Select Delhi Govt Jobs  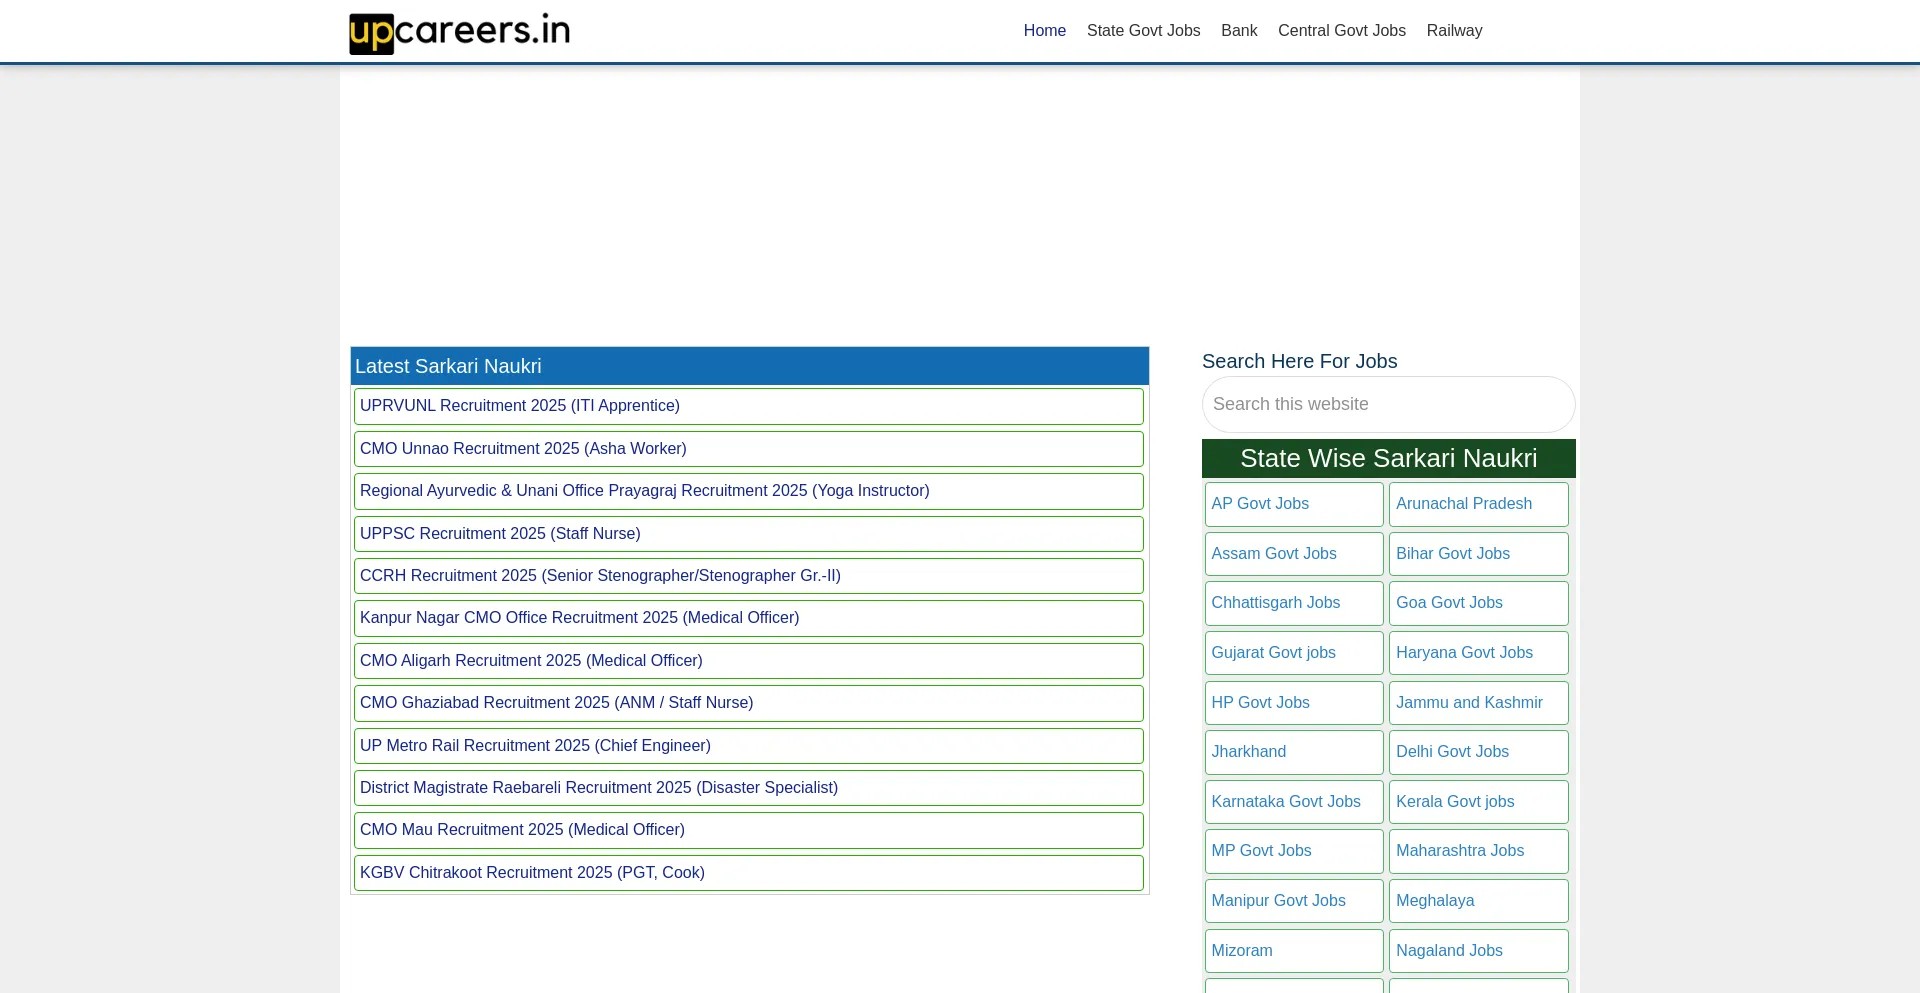(1478, 752)
